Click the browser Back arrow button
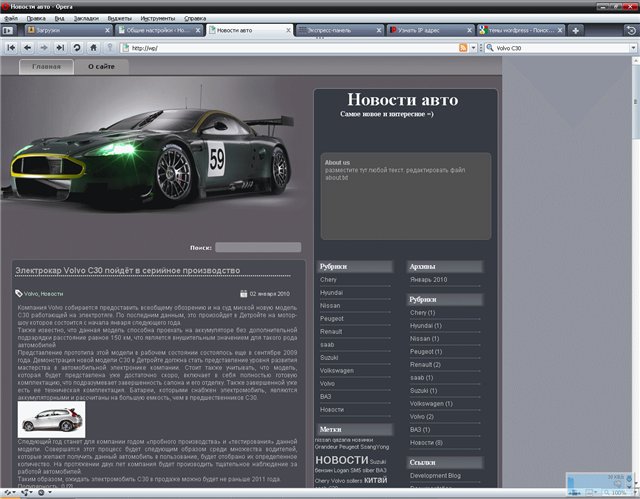Screen dimensions: 640x499 pyautogui.click(x=27, y=47)
